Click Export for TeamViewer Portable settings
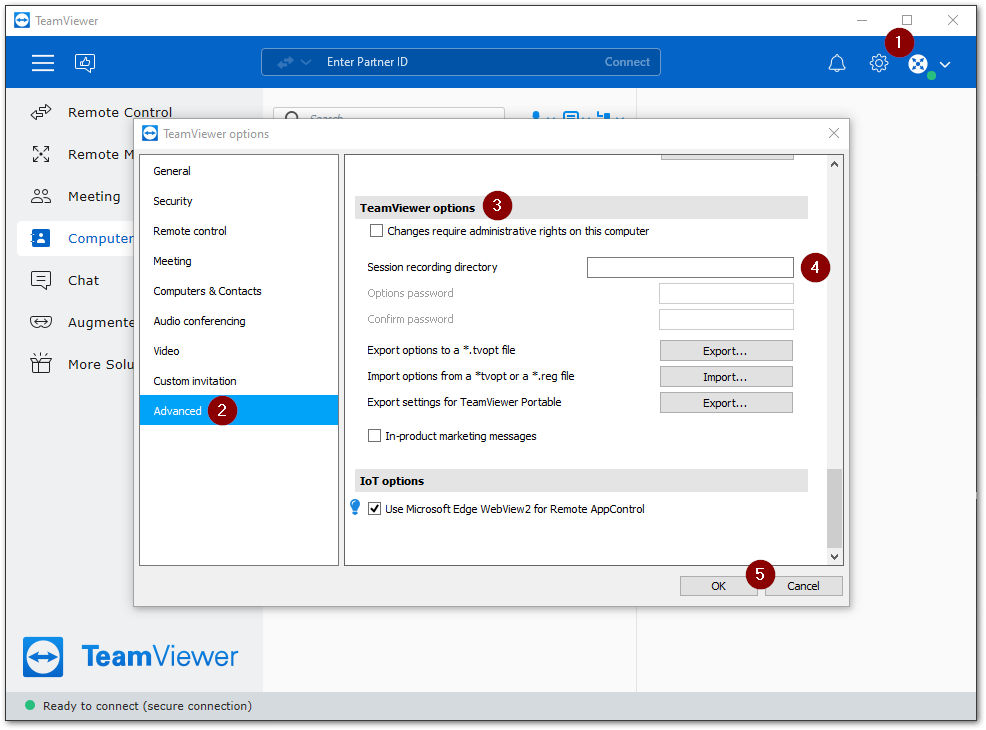Viewport: 986px width, 730px height. tap(726, 403)
